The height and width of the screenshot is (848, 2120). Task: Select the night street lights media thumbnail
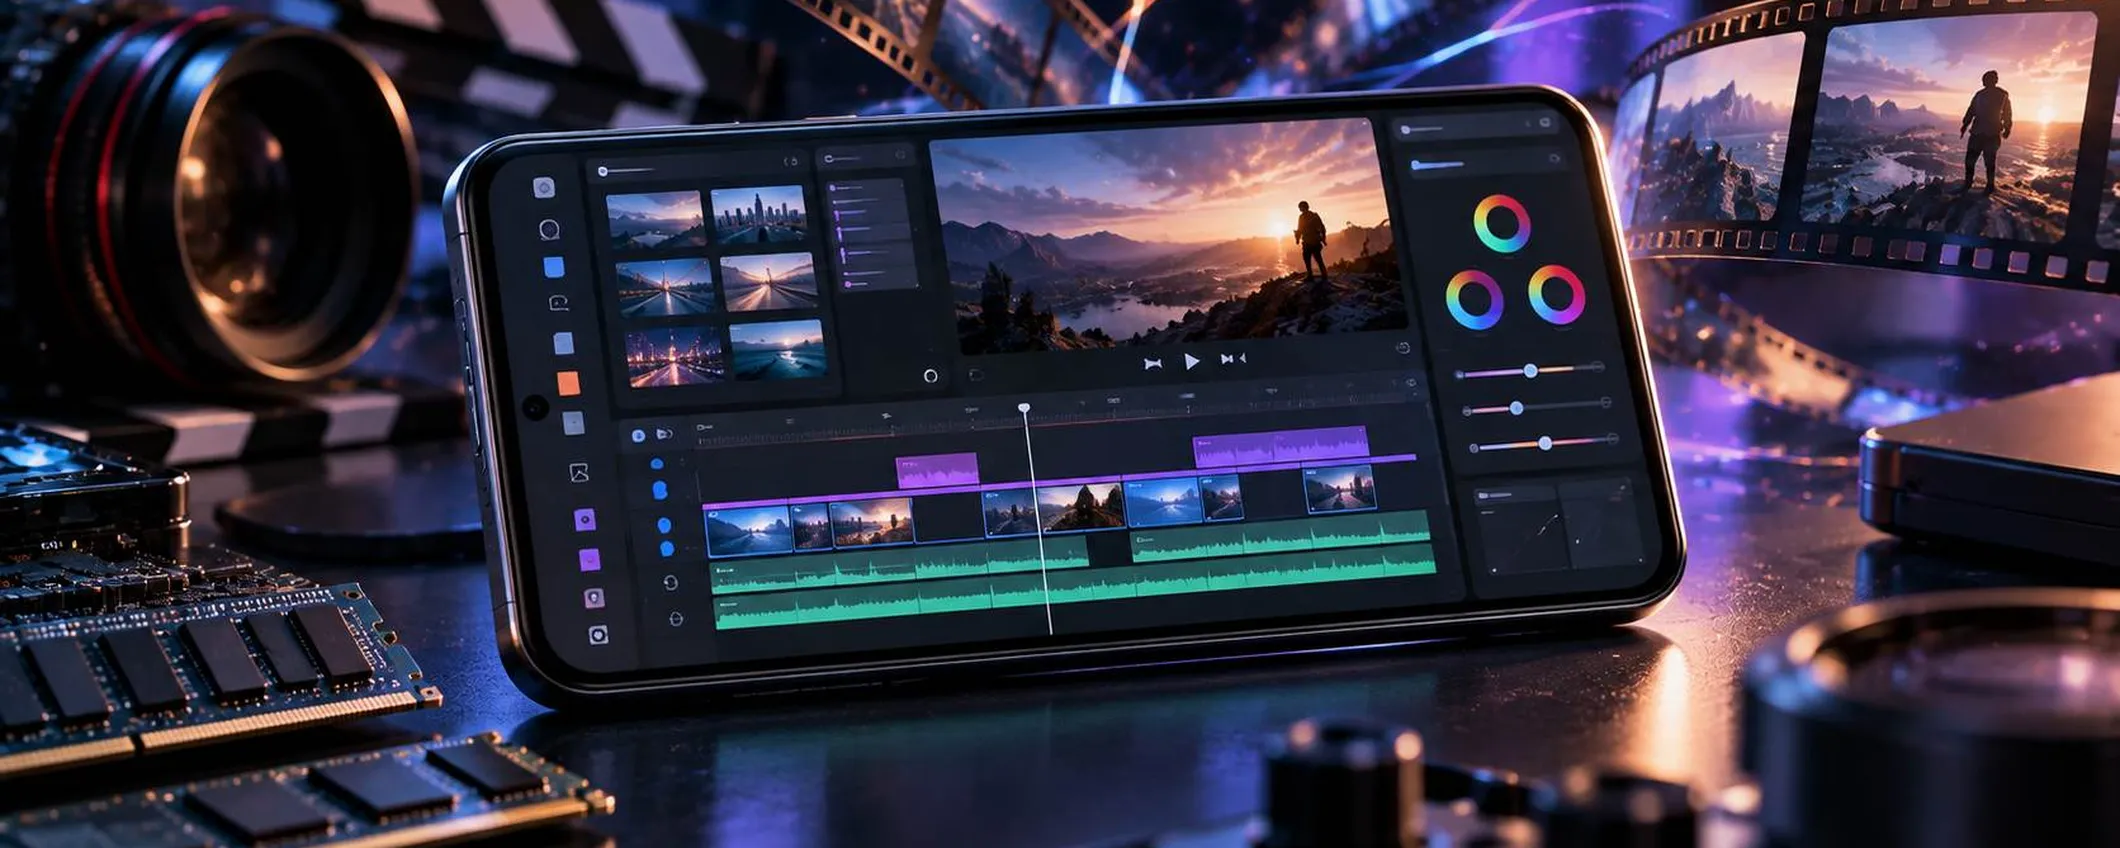tap(675, 357)
